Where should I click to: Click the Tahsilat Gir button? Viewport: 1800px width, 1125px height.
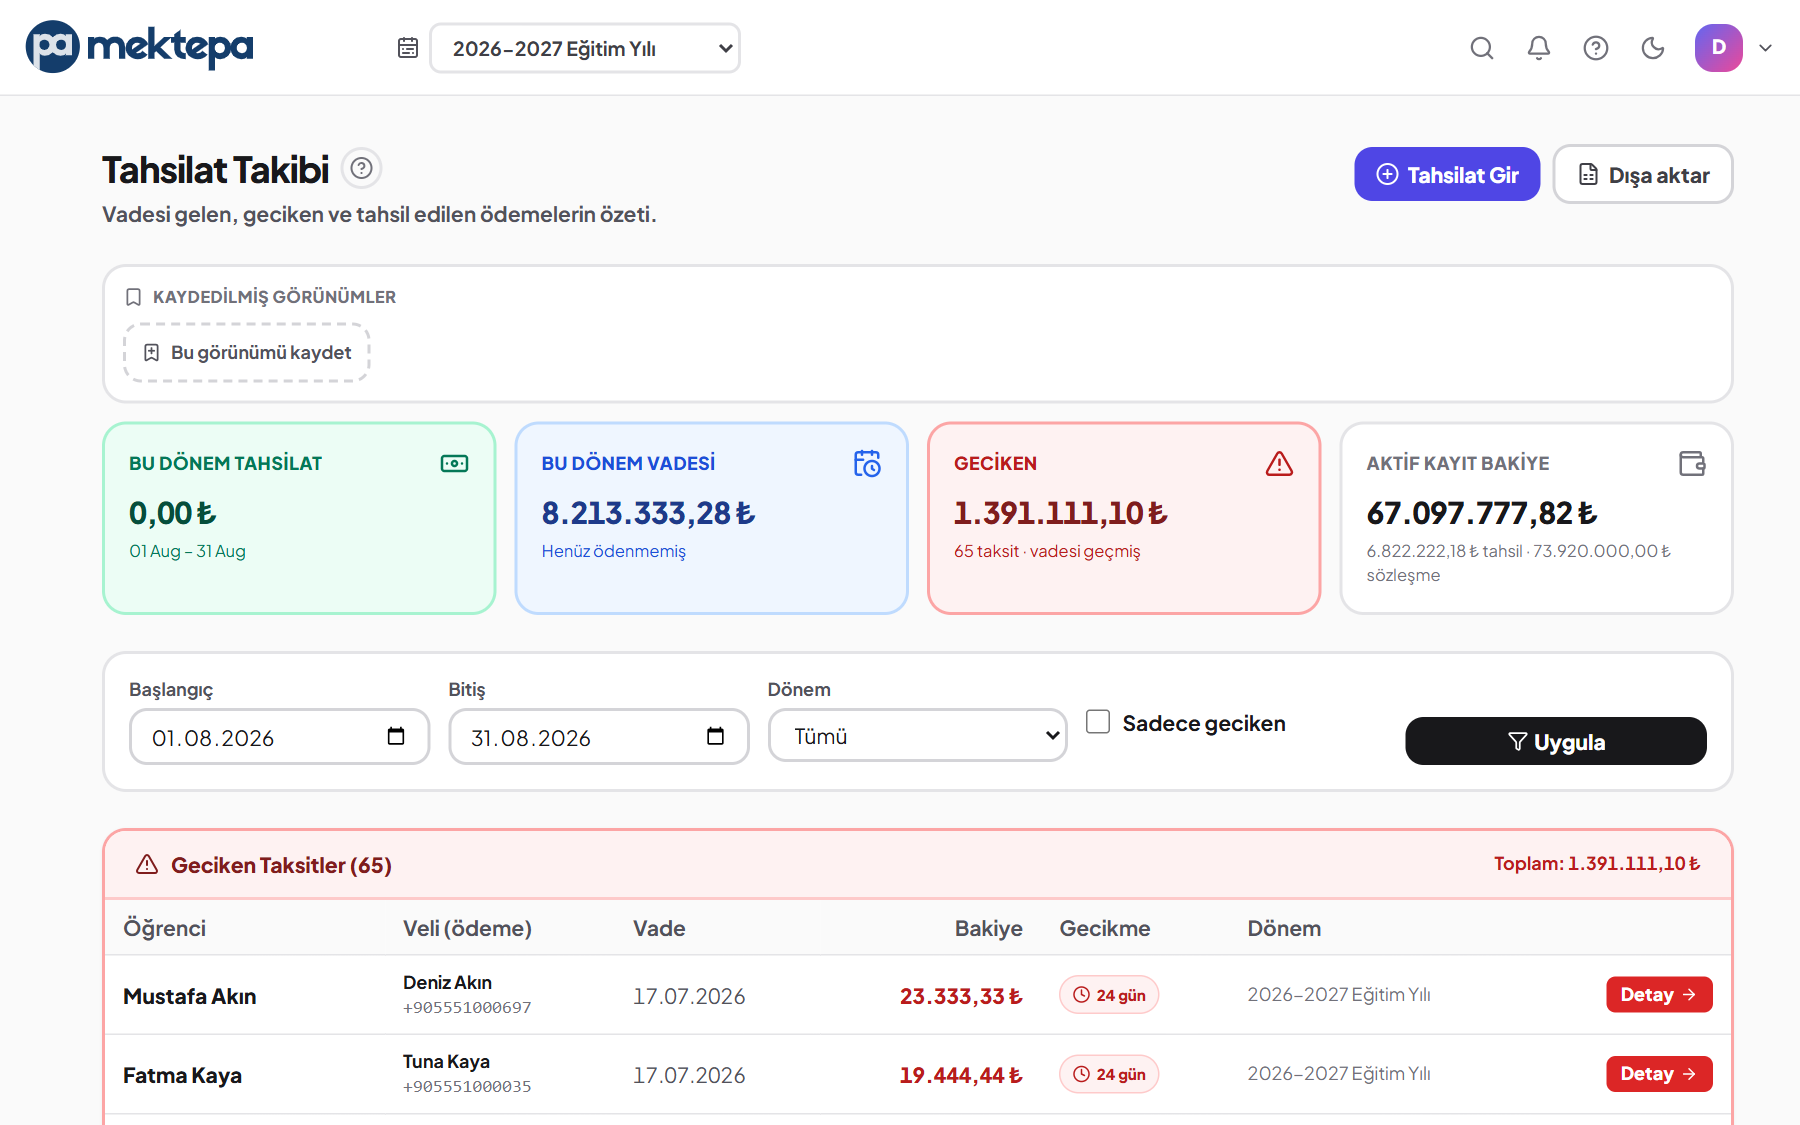click(x=1447, y=174)
